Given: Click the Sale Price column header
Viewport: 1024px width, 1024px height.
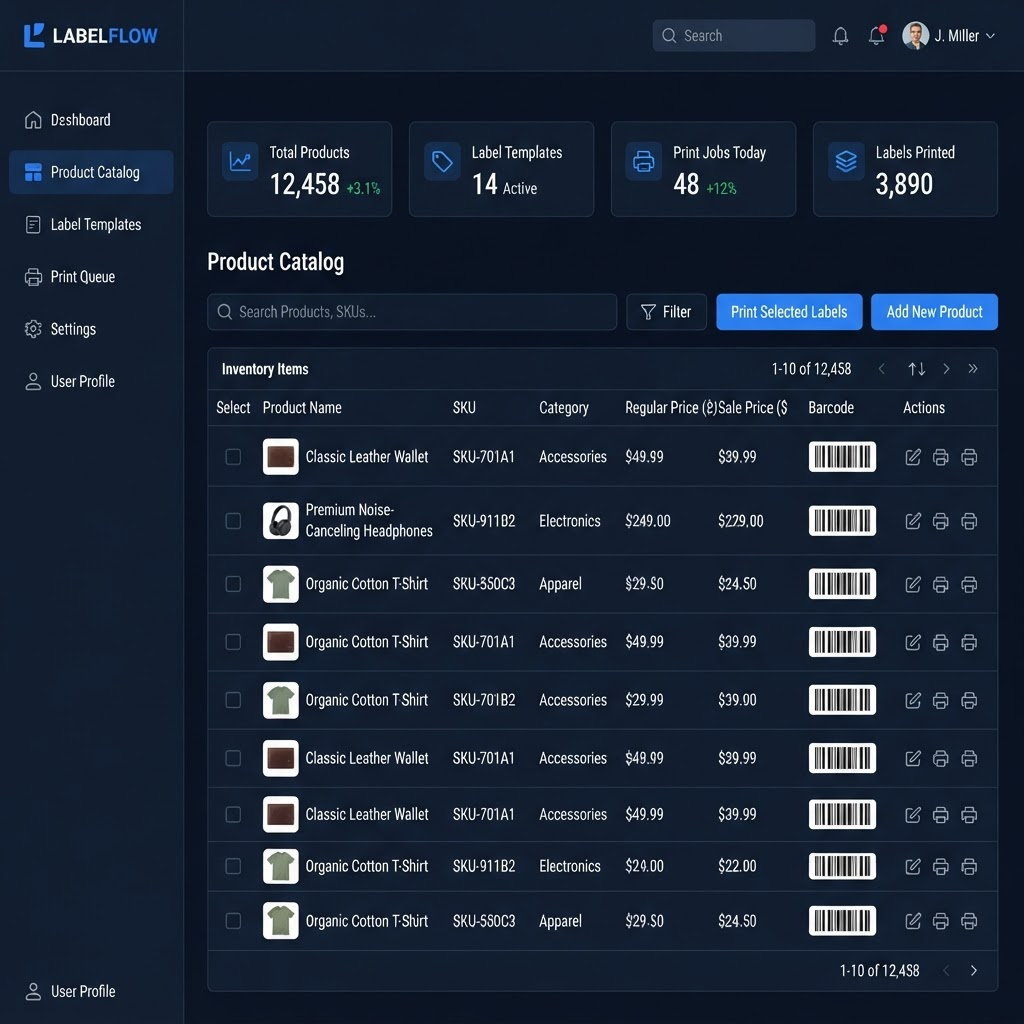Looking at the screenshot, I should (x=752, y=408).
